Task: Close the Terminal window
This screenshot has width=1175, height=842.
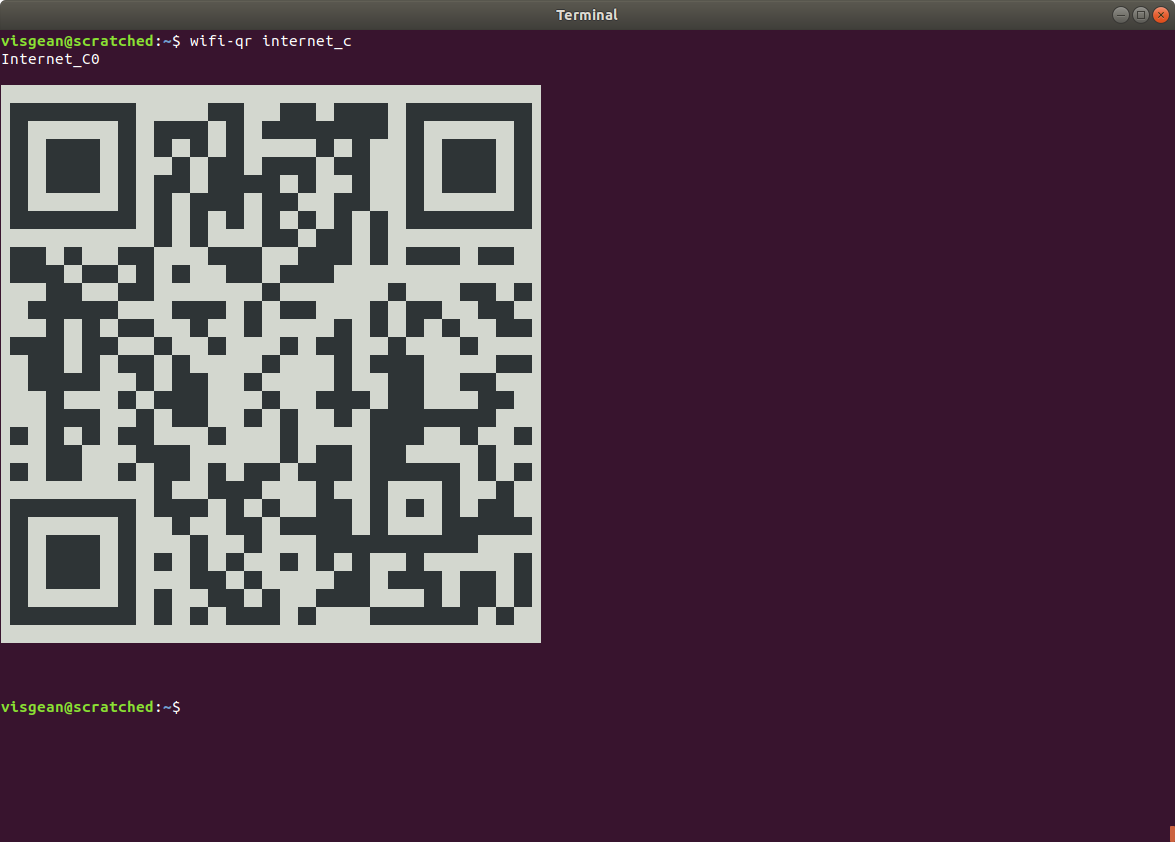Action: [1161, 15]
